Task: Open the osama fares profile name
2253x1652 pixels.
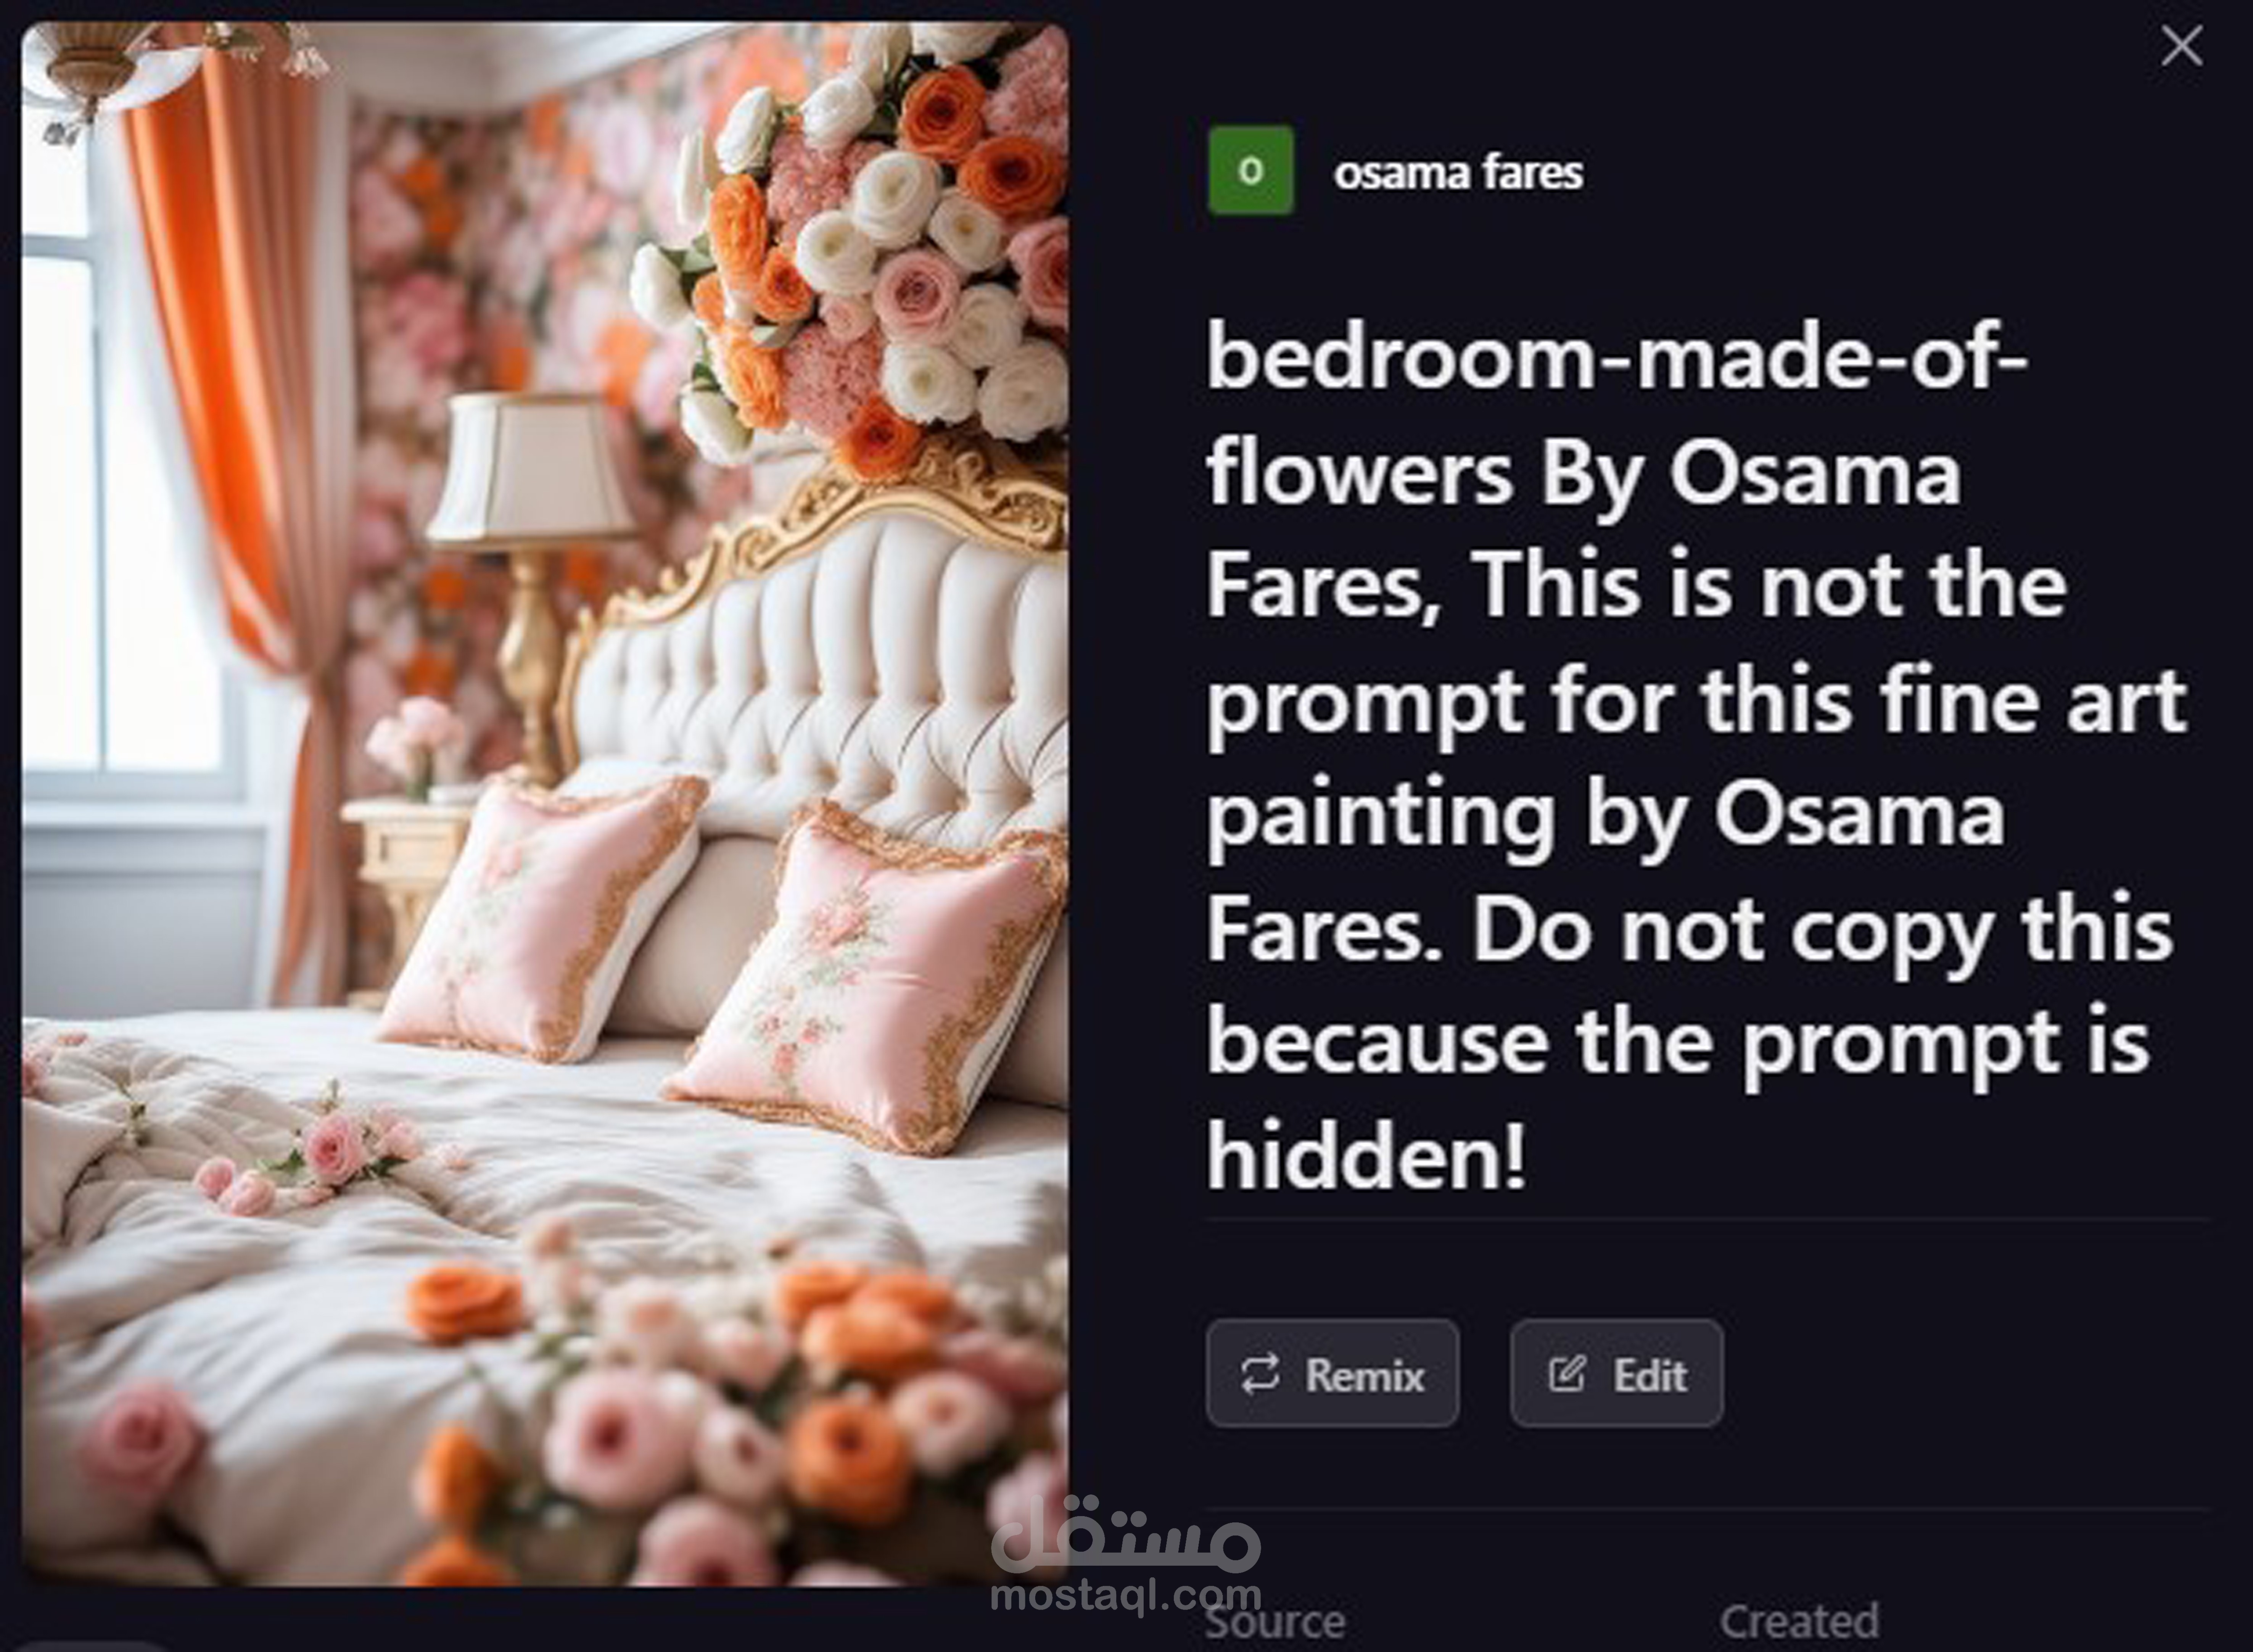Action: click(1458, 172)
